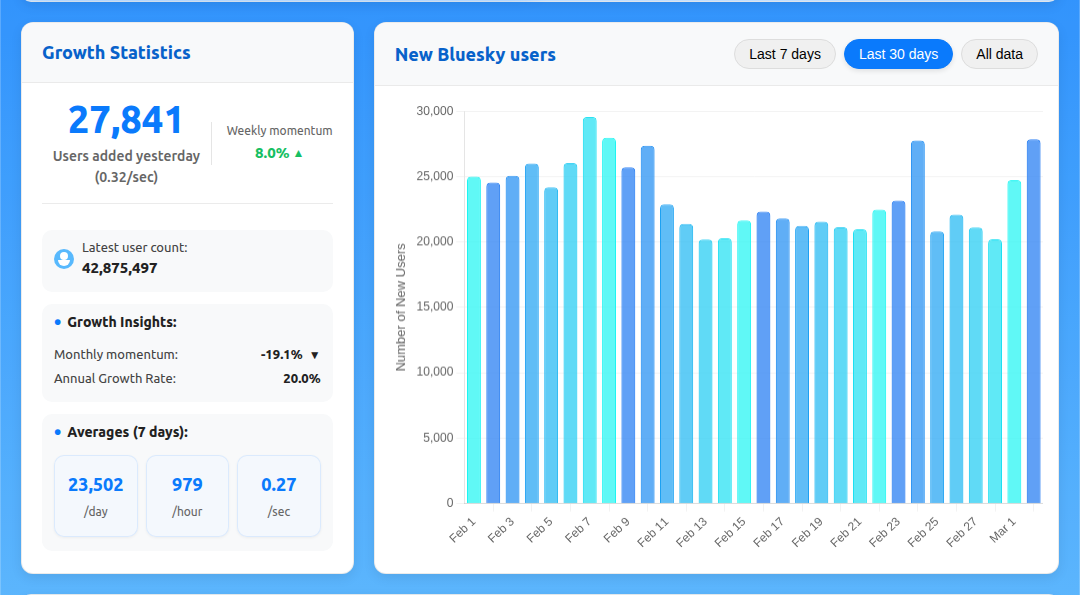Open the 23,502 per day average card
Image resolution: width=1080 pixels, height=595 pixels.
tap(96, 496)
